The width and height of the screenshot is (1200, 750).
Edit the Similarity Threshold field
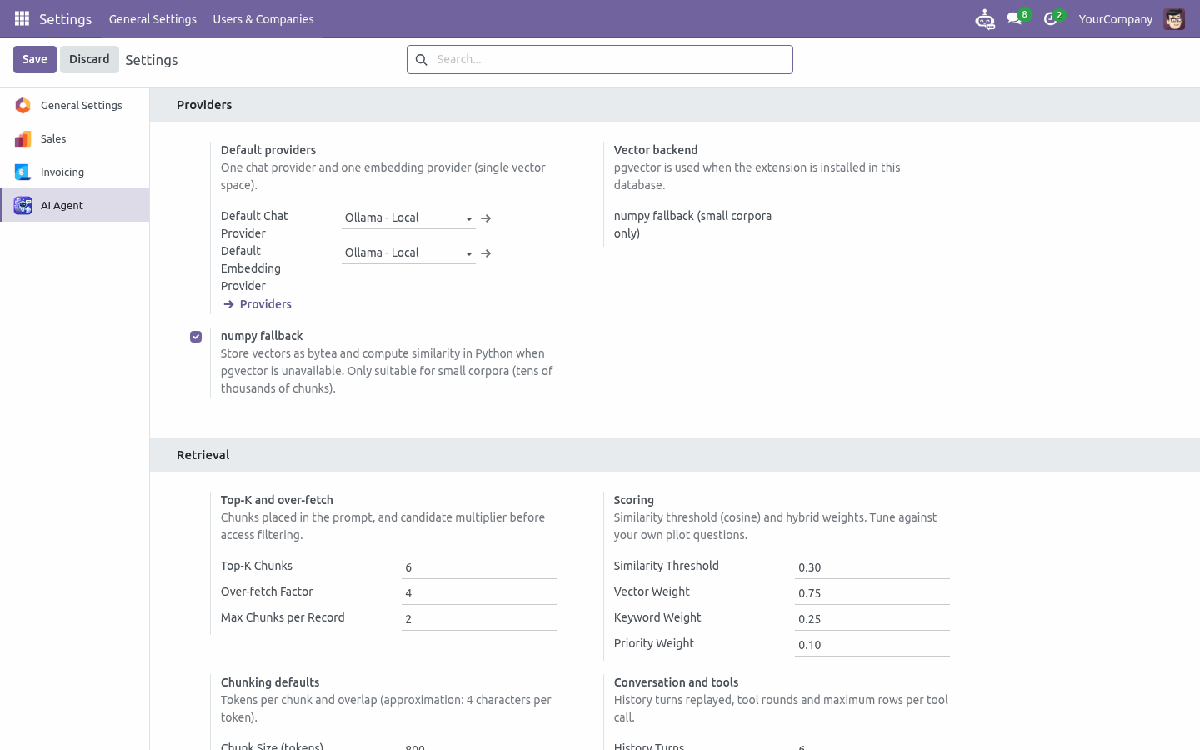(872, 567)
